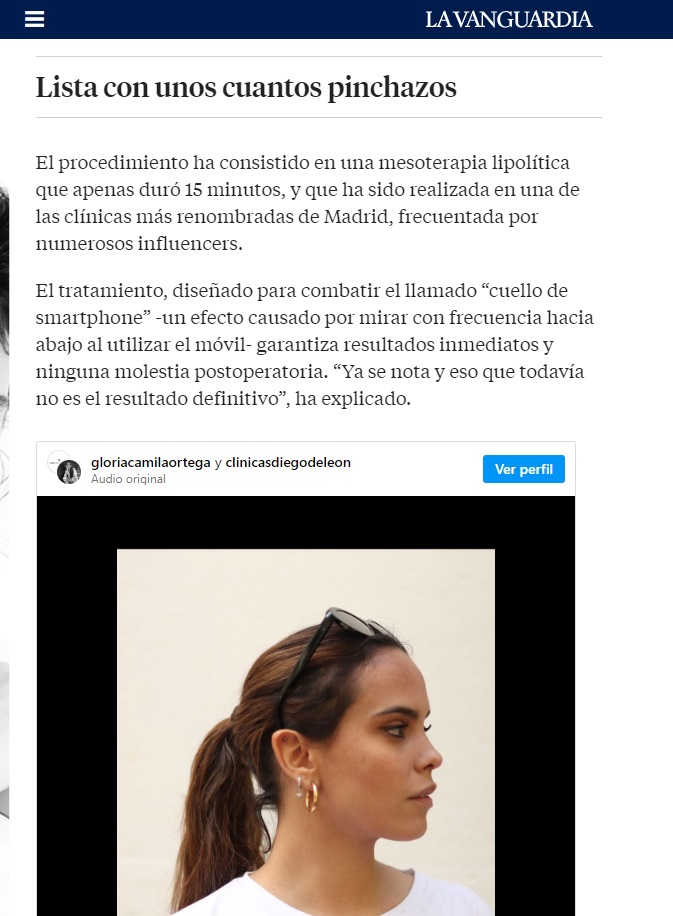The image size is (673, 916).
Task: Click the black-and-white image at left edge
Action: pyautogui.click(x=4, y=502)
